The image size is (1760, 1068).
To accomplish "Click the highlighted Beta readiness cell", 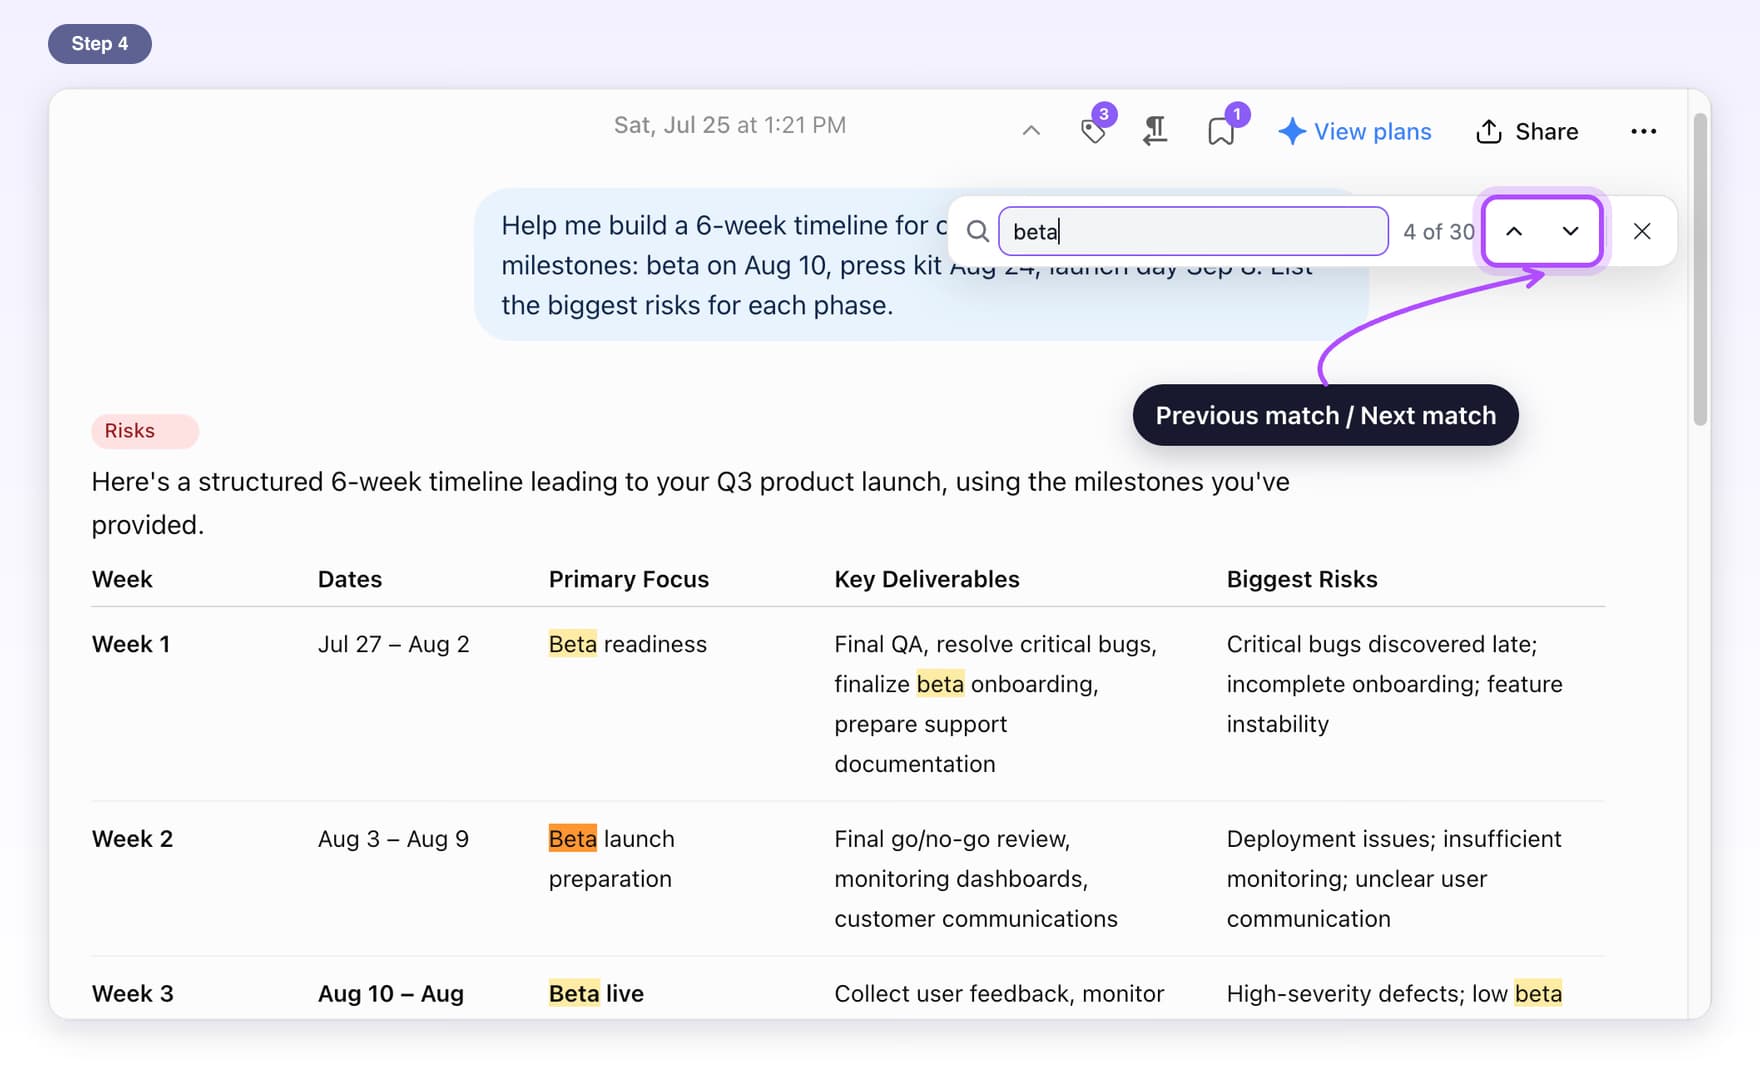I will [628, 644].
